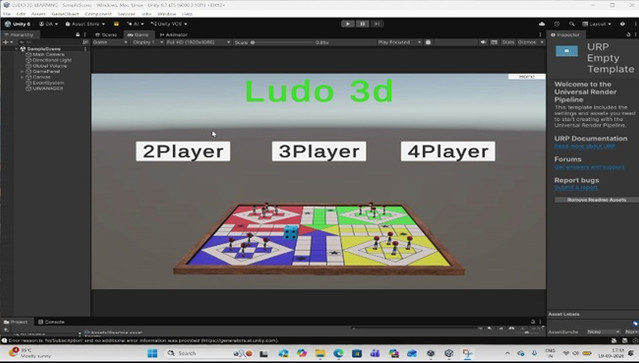Toggle Game view audio mute icon
This screenshot has width=639, height=363.
point(483,42)
